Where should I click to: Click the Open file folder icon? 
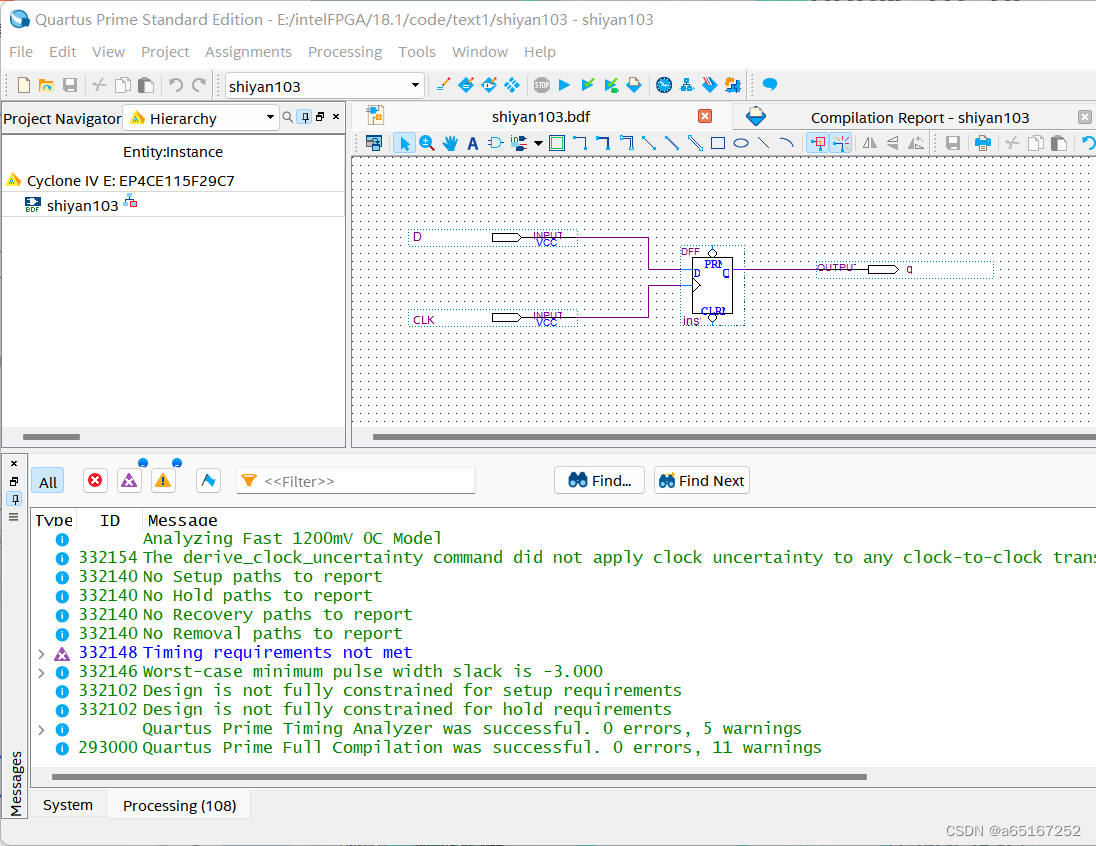(x=46, y=85)
